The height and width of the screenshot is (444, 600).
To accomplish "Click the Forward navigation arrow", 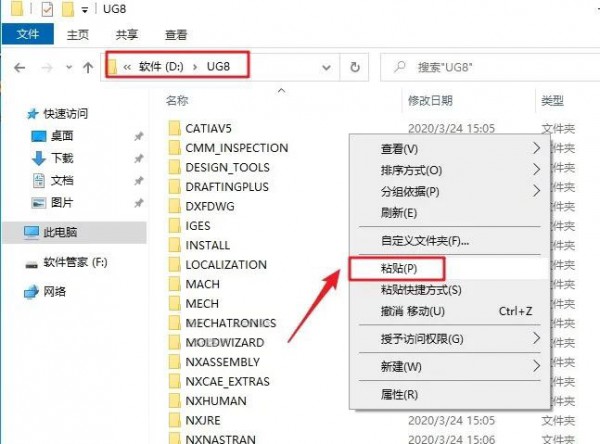I will 47,68.
